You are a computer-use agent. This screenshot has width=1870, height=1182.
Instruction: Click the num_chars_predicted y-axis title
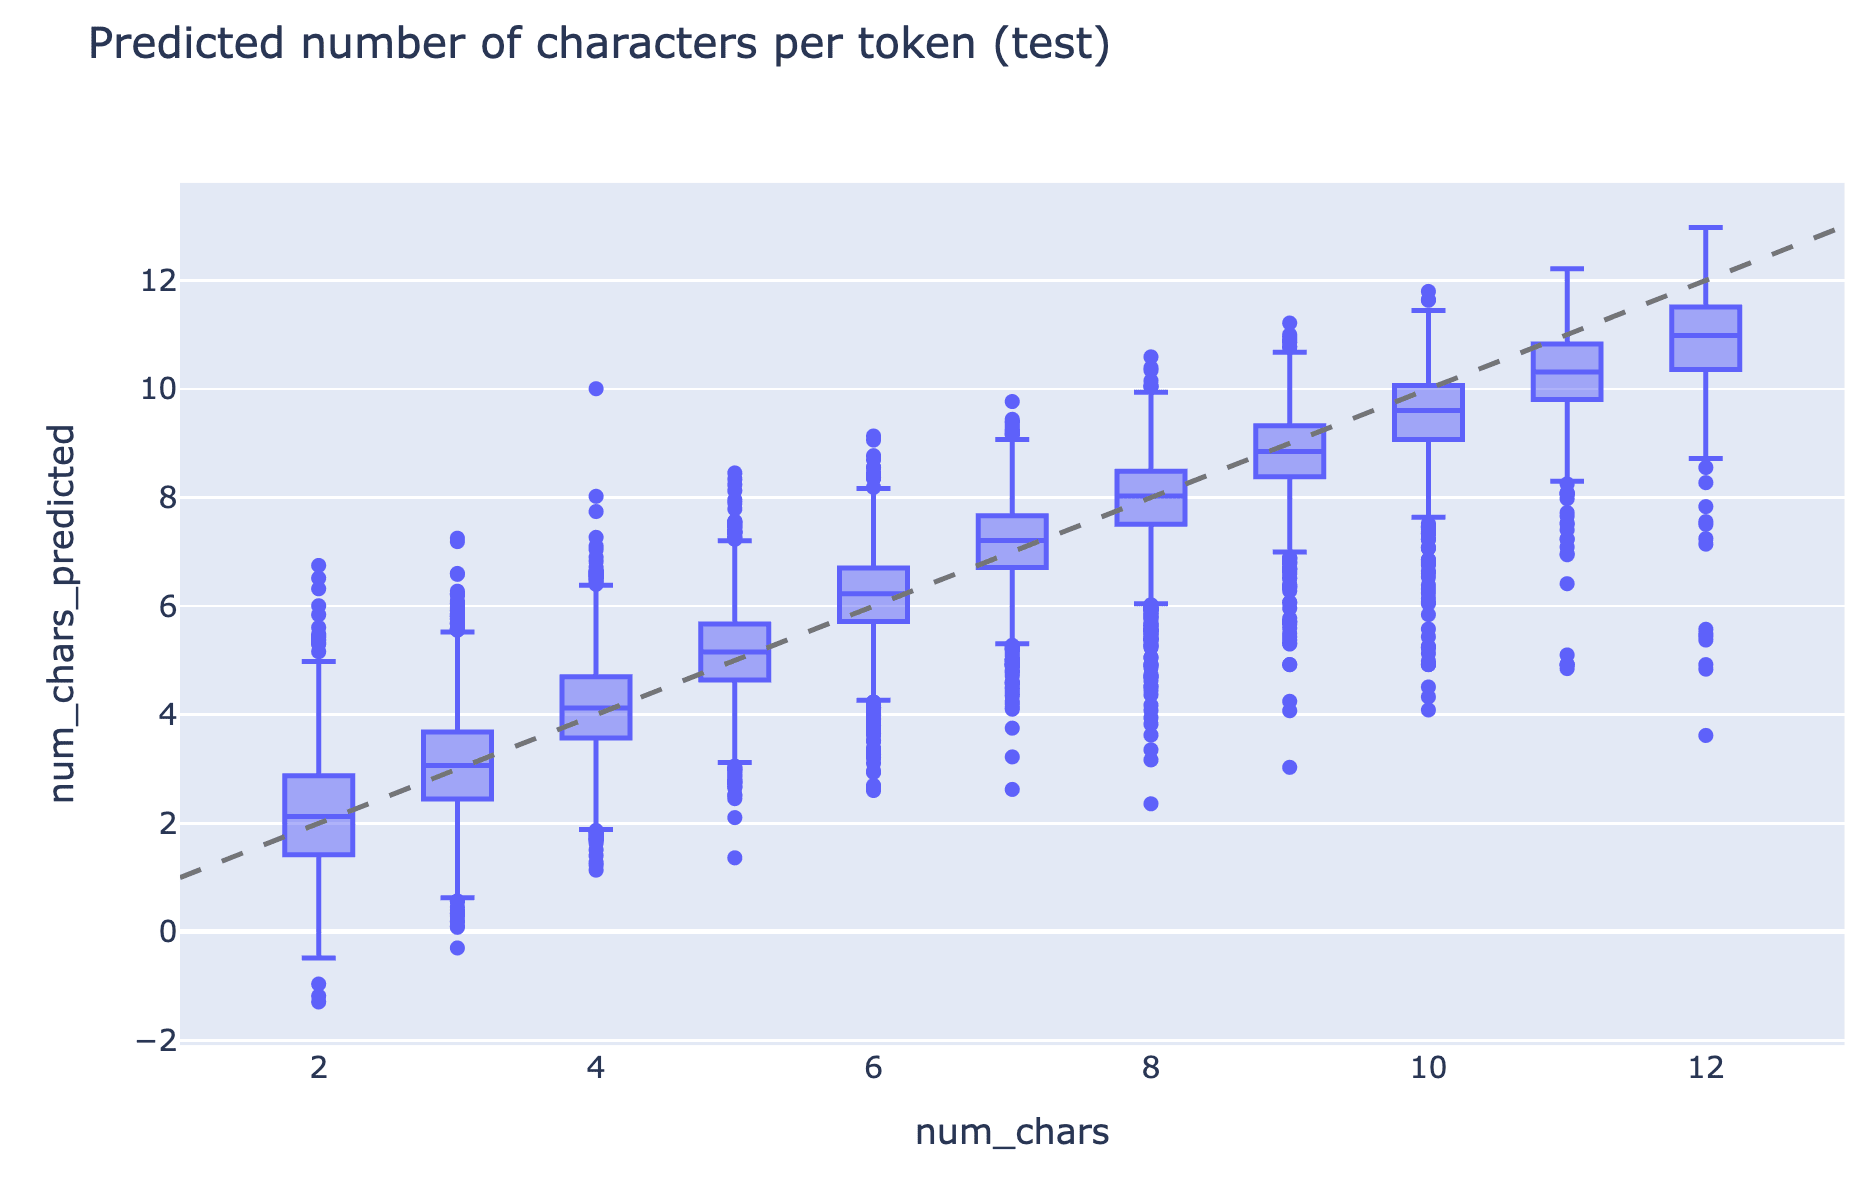[63, 613]
